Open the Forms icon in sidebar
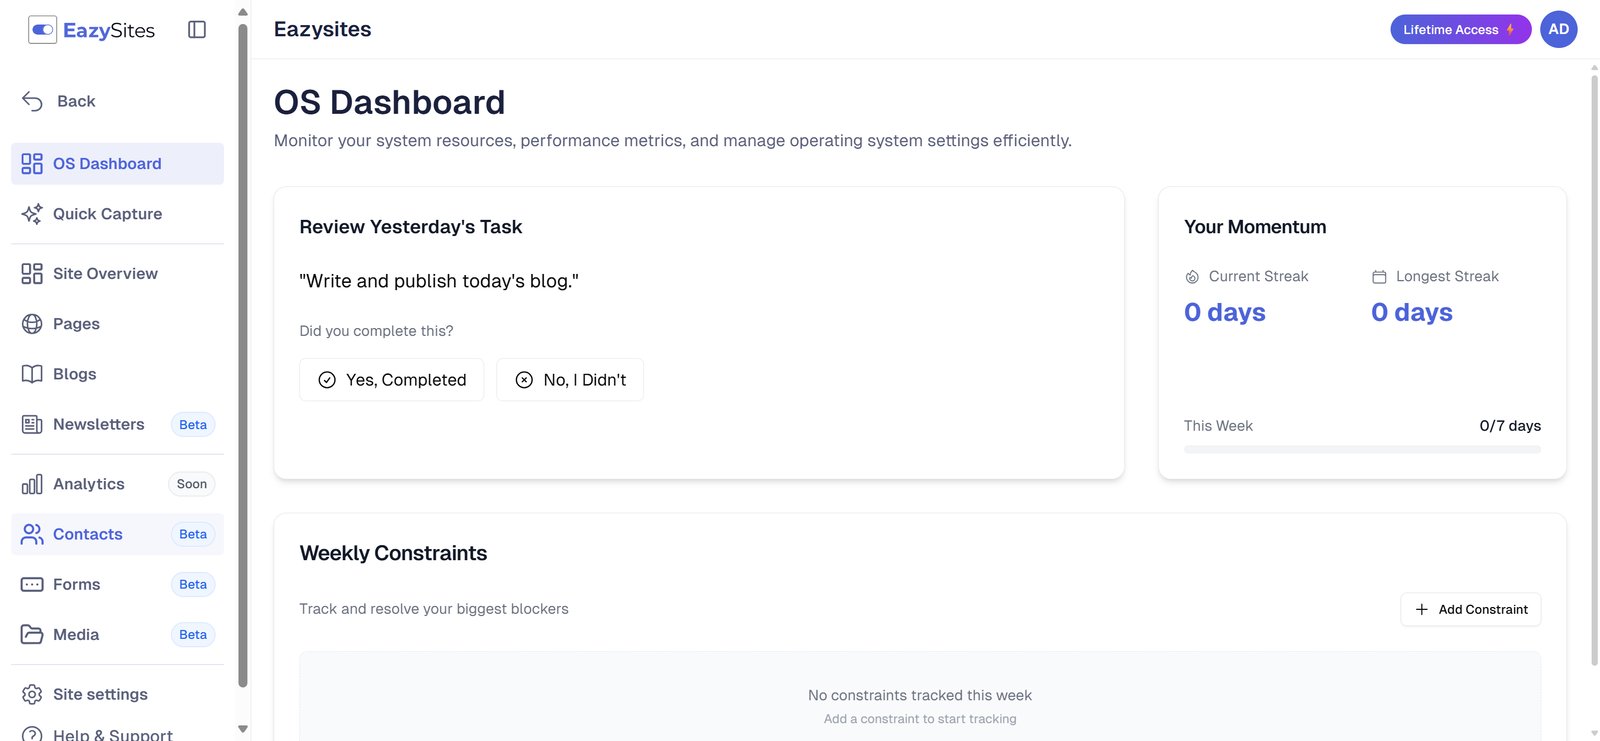 click(32, 585)
